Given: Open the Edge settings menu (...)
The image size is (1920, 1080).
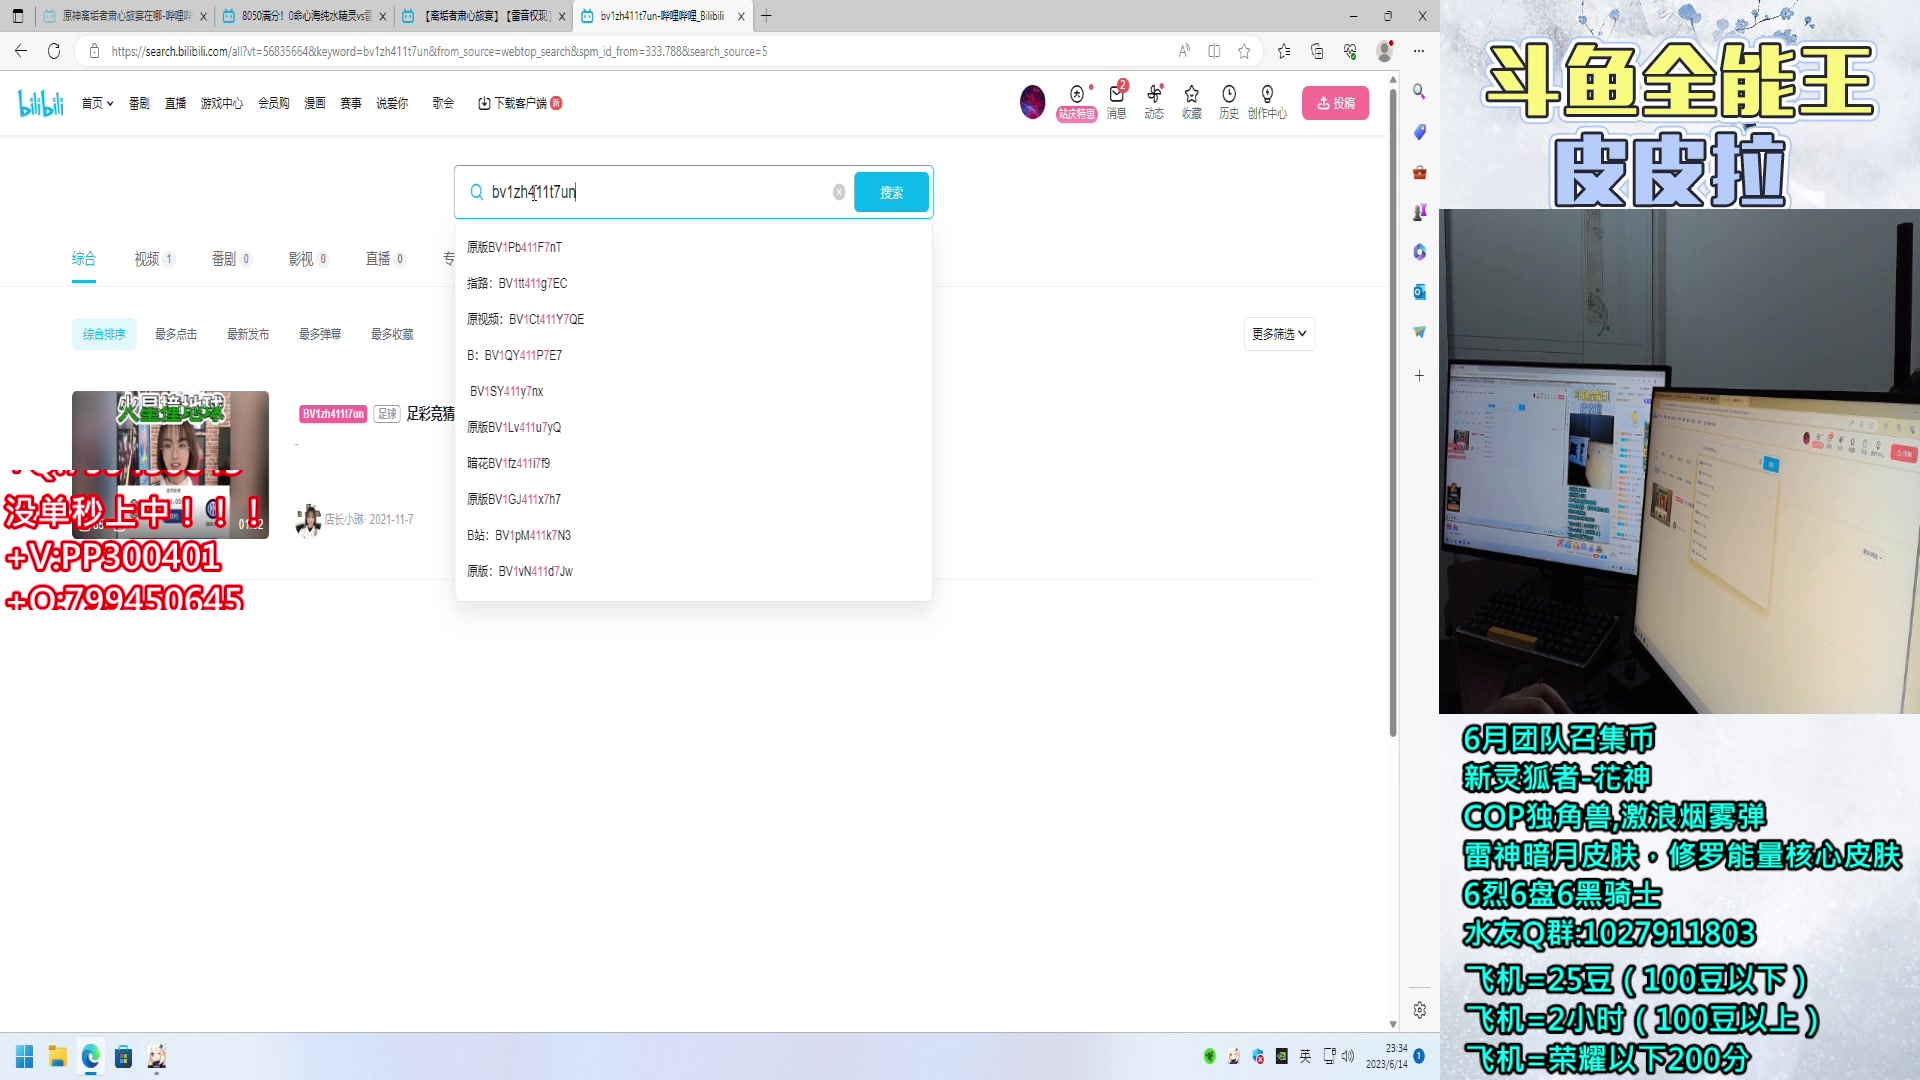Looking at the screenshot, I should (x=1419, y=51).
